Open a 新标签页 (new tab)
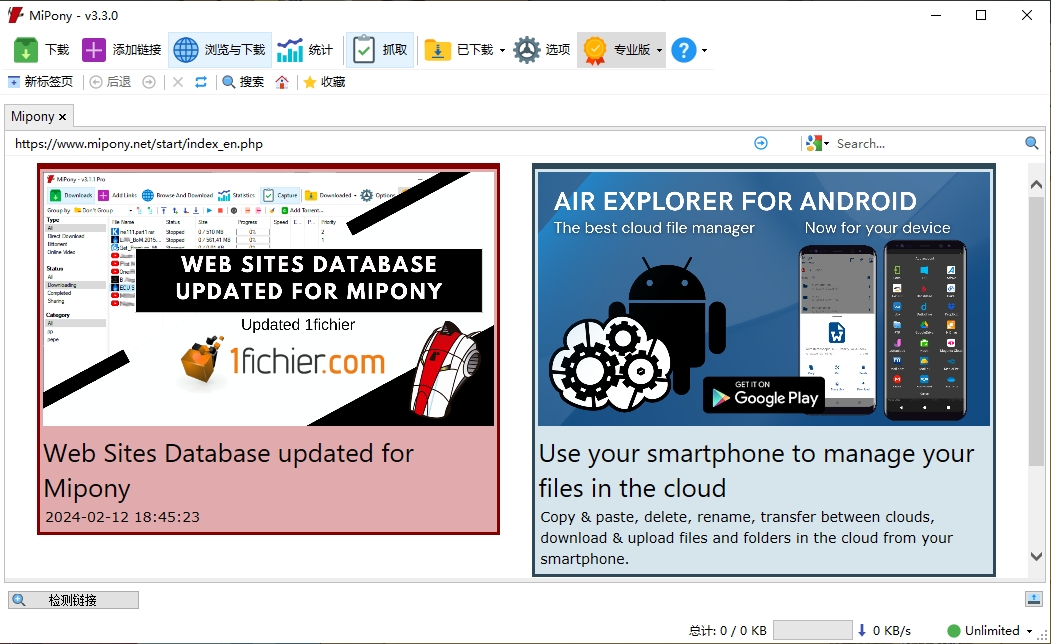This screenshot has height=644, width=1051. [x=40, y=81]
